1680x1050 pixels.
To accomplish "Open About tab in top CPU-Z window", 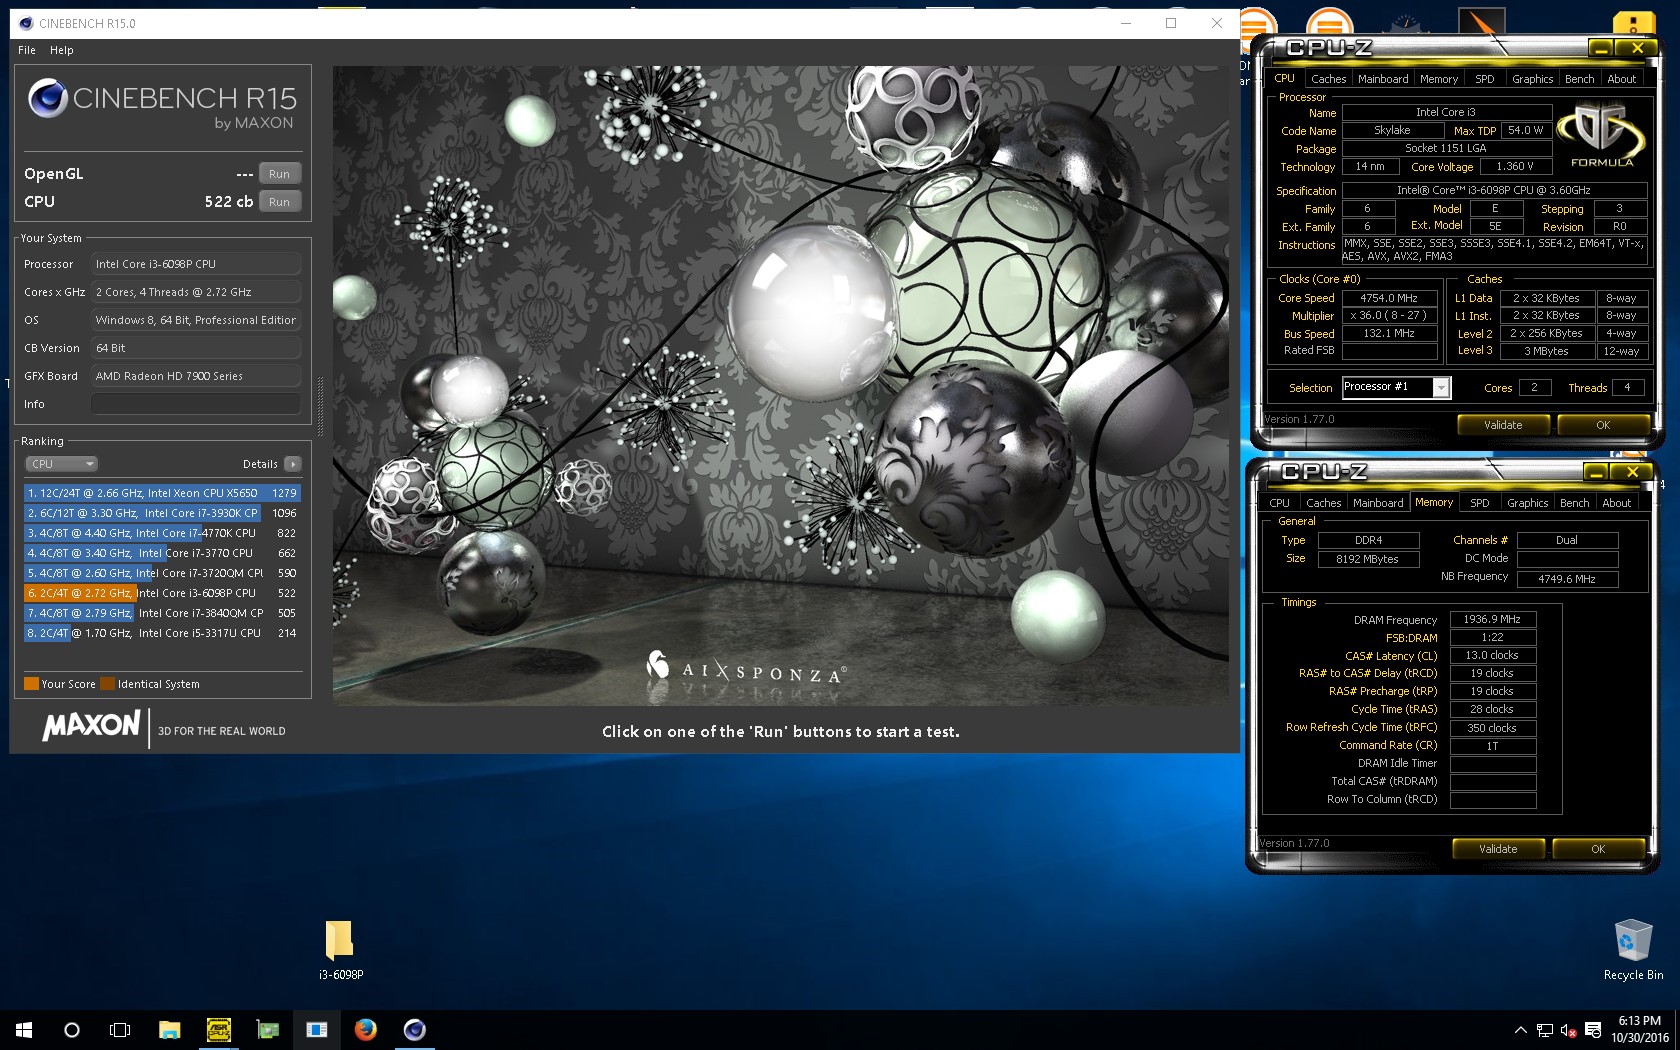I will [x=1621, y=79].
